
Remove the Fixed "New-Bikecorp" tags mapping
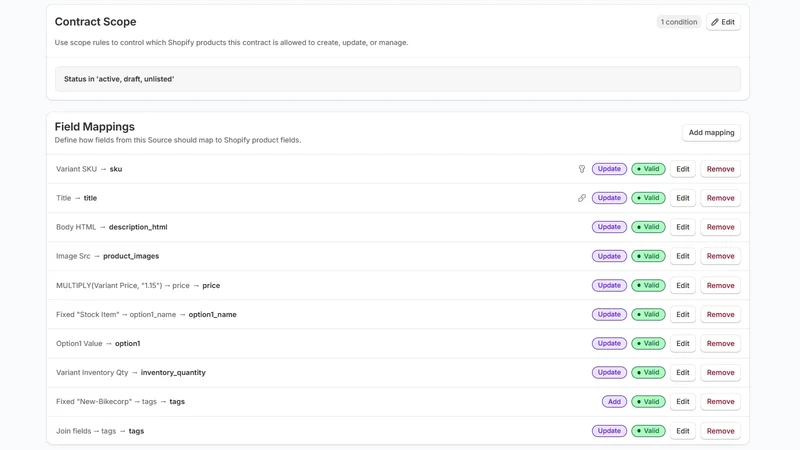[x=720, y=402]
